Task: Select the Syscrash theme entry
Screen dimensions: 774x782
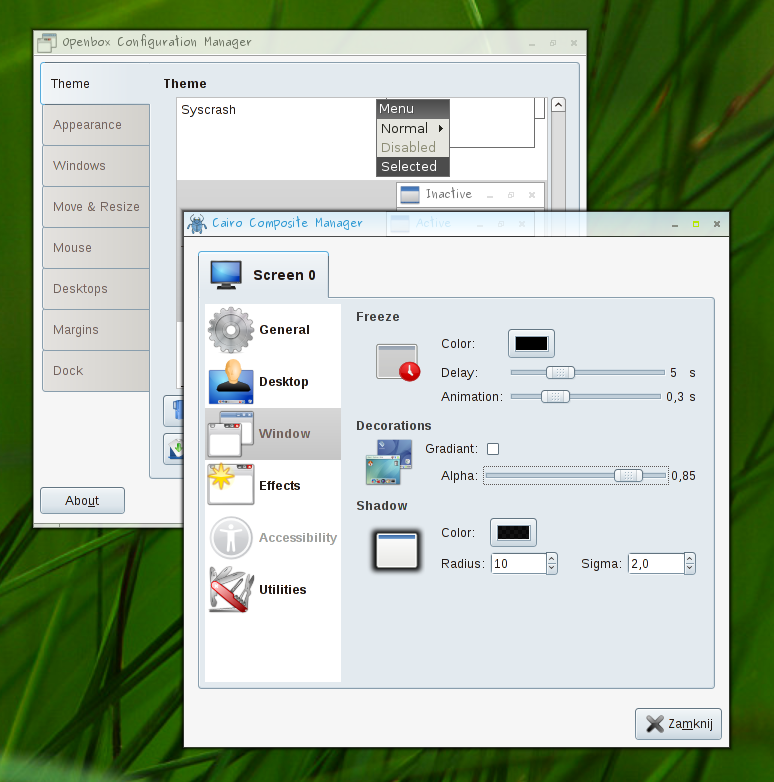Action: tap(208, 110)
